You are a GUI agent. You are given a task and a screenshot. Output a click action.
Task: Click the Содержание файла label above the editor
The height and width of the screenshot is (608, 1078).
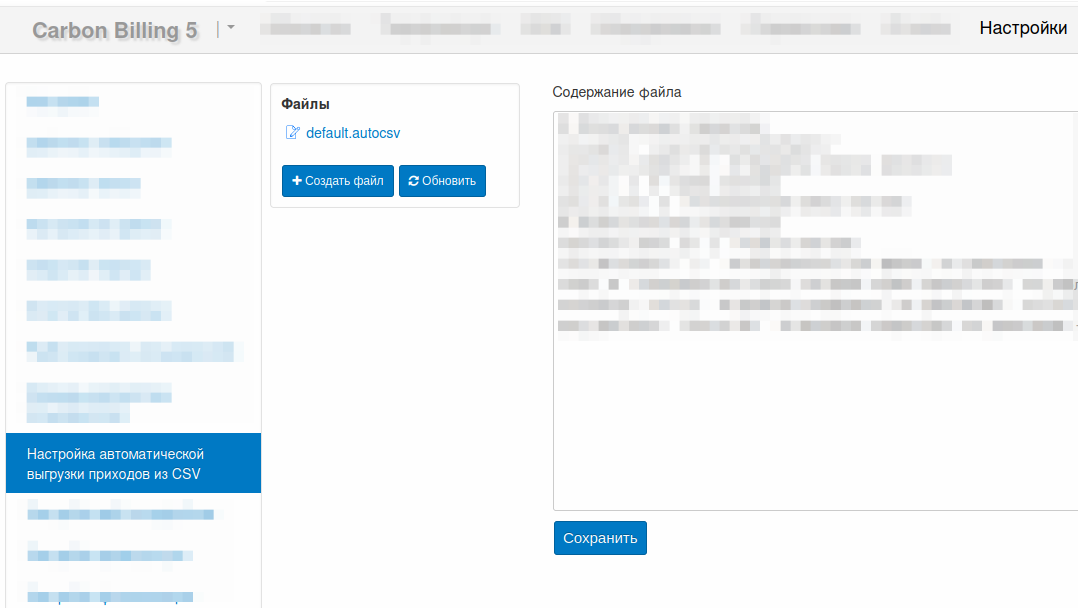tap(616, 92)
